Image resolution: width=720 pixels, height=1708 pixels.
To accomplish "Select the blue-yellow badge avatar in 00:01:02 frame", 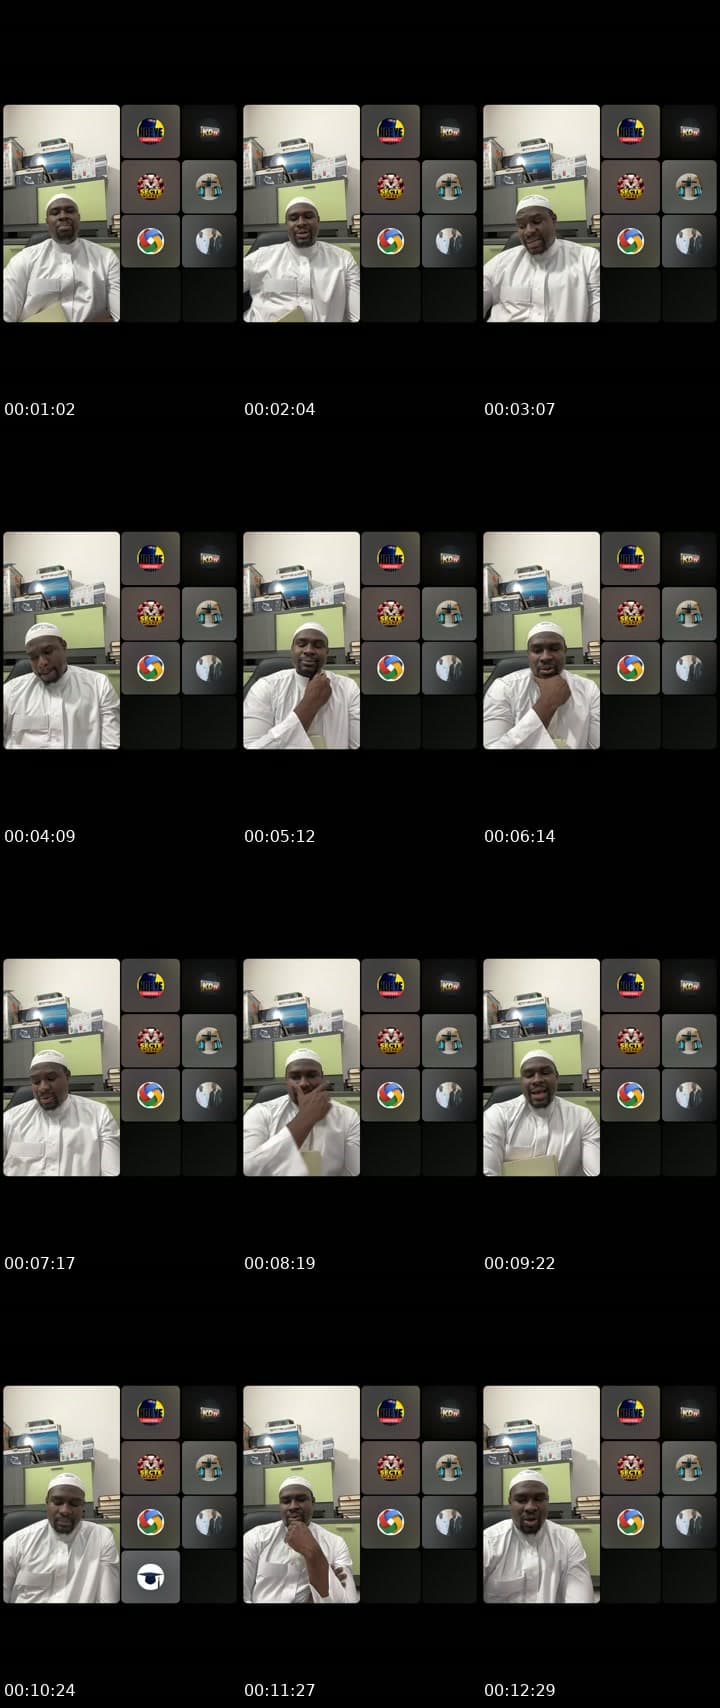I will tap(151, 132).
